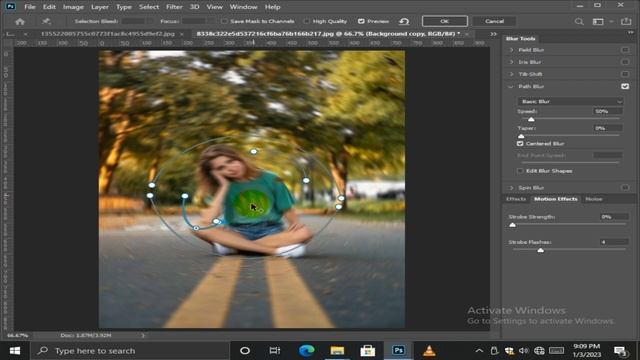The width and height of the screenshot is (640, 360).
Task: Click the double-arrow tab overflow icon
Action: 493,34
